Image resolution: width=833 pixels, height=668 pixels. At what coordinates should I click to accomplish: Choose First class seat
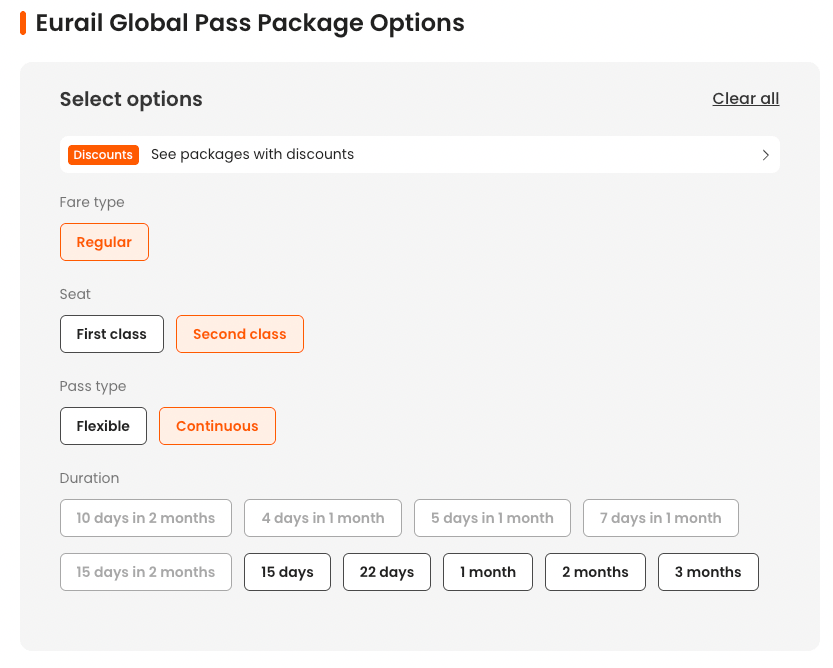point(112,334)
